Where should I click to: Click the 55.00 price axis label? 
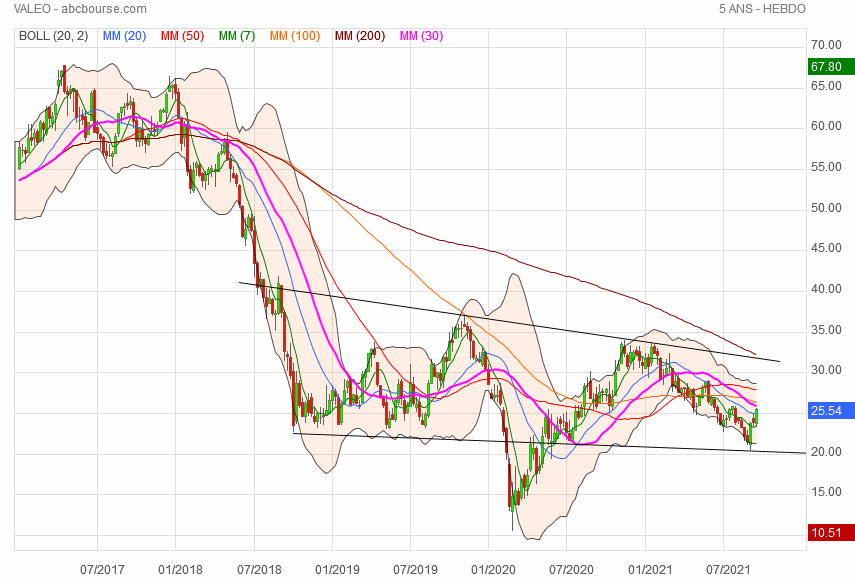click(x=826, y=167)
